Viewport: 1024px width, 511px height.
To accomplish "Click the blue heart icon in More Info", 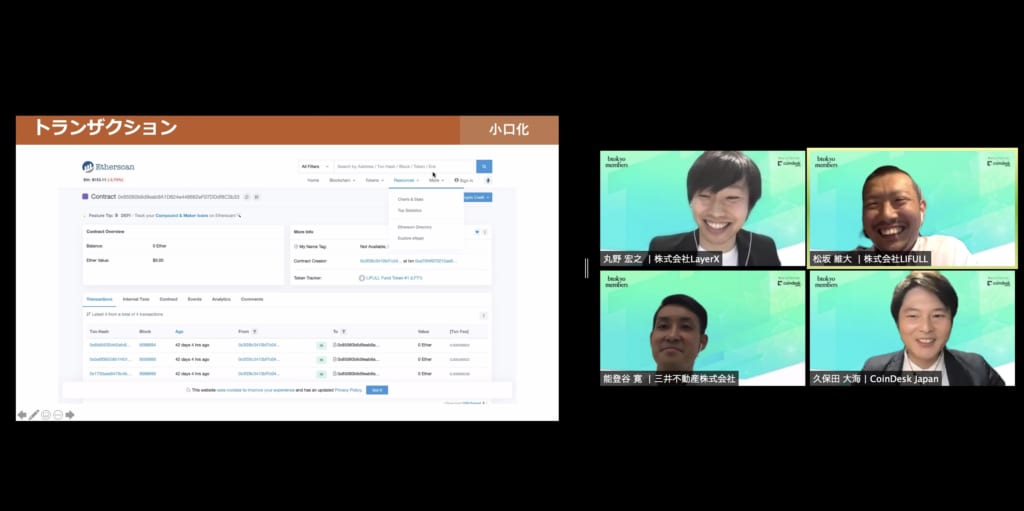I will pos(477,232).
